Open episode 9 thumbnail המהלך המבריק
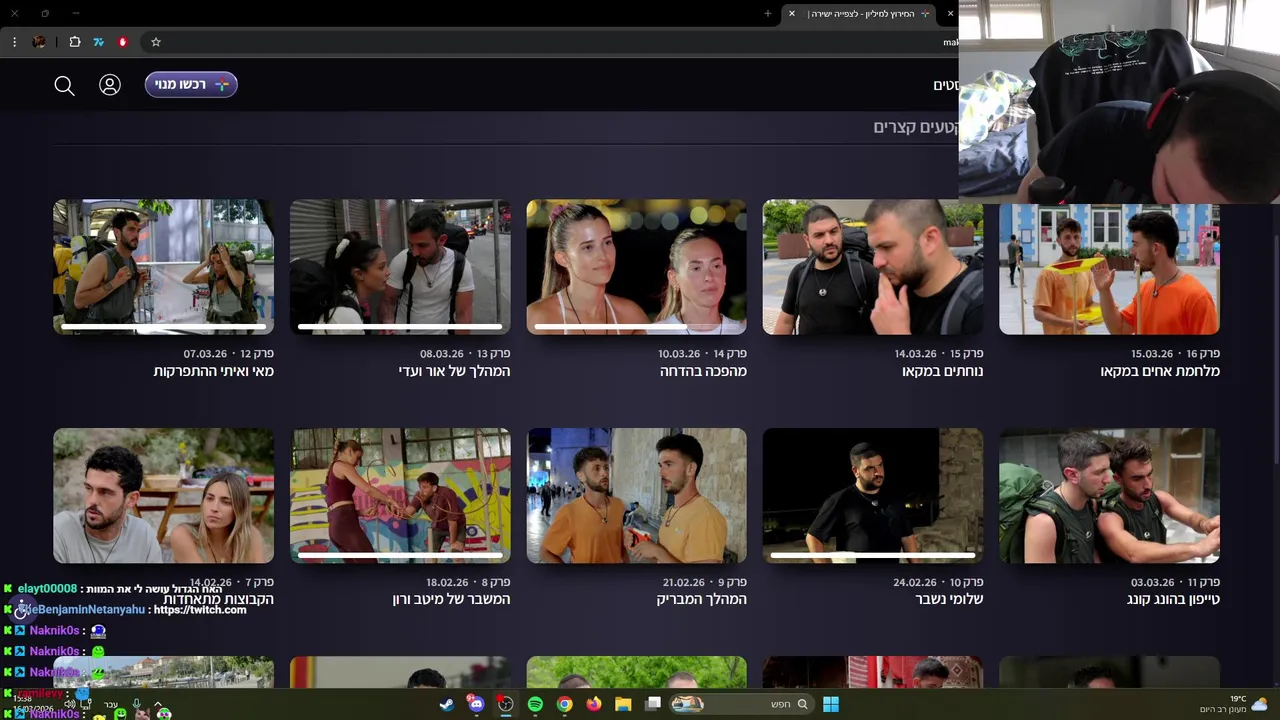1280x720 pixels. 636,496
